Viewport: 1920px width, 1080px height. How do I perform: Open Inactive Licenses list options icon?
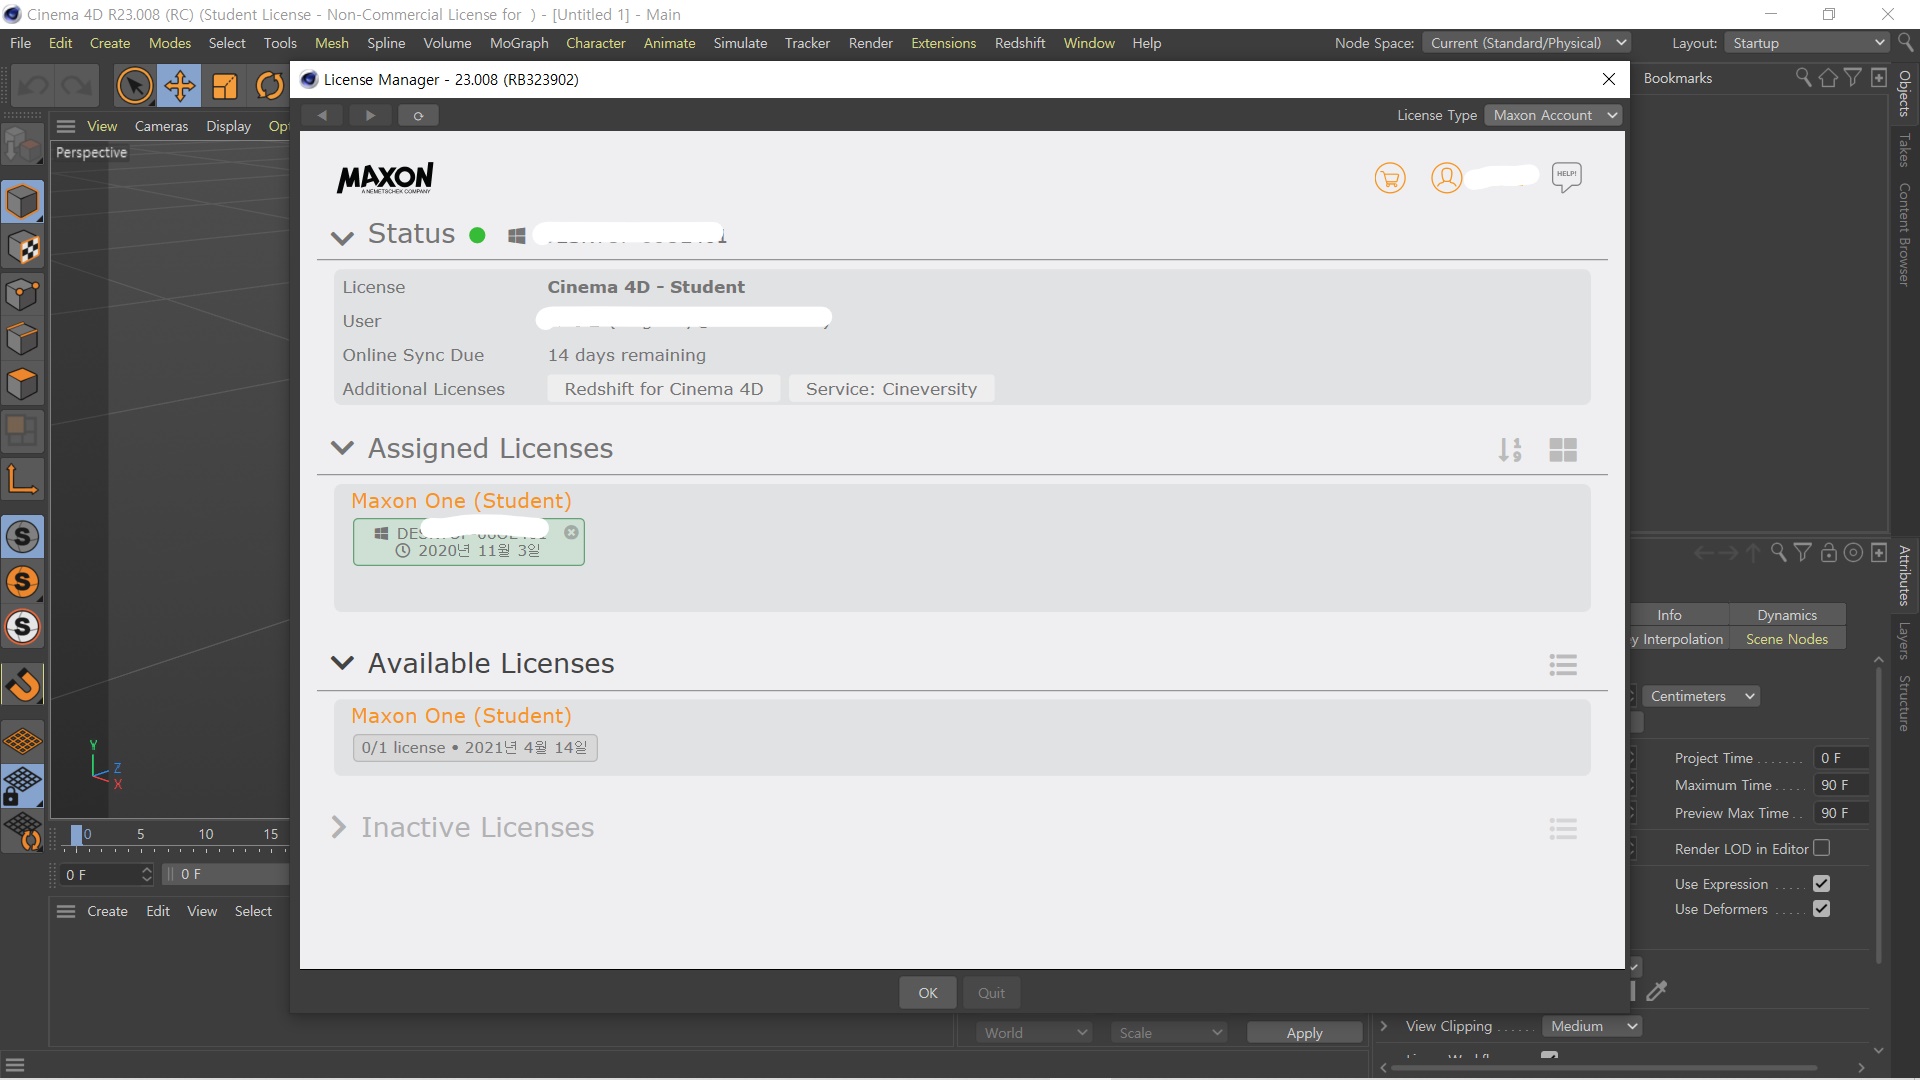coord(1563,828)
